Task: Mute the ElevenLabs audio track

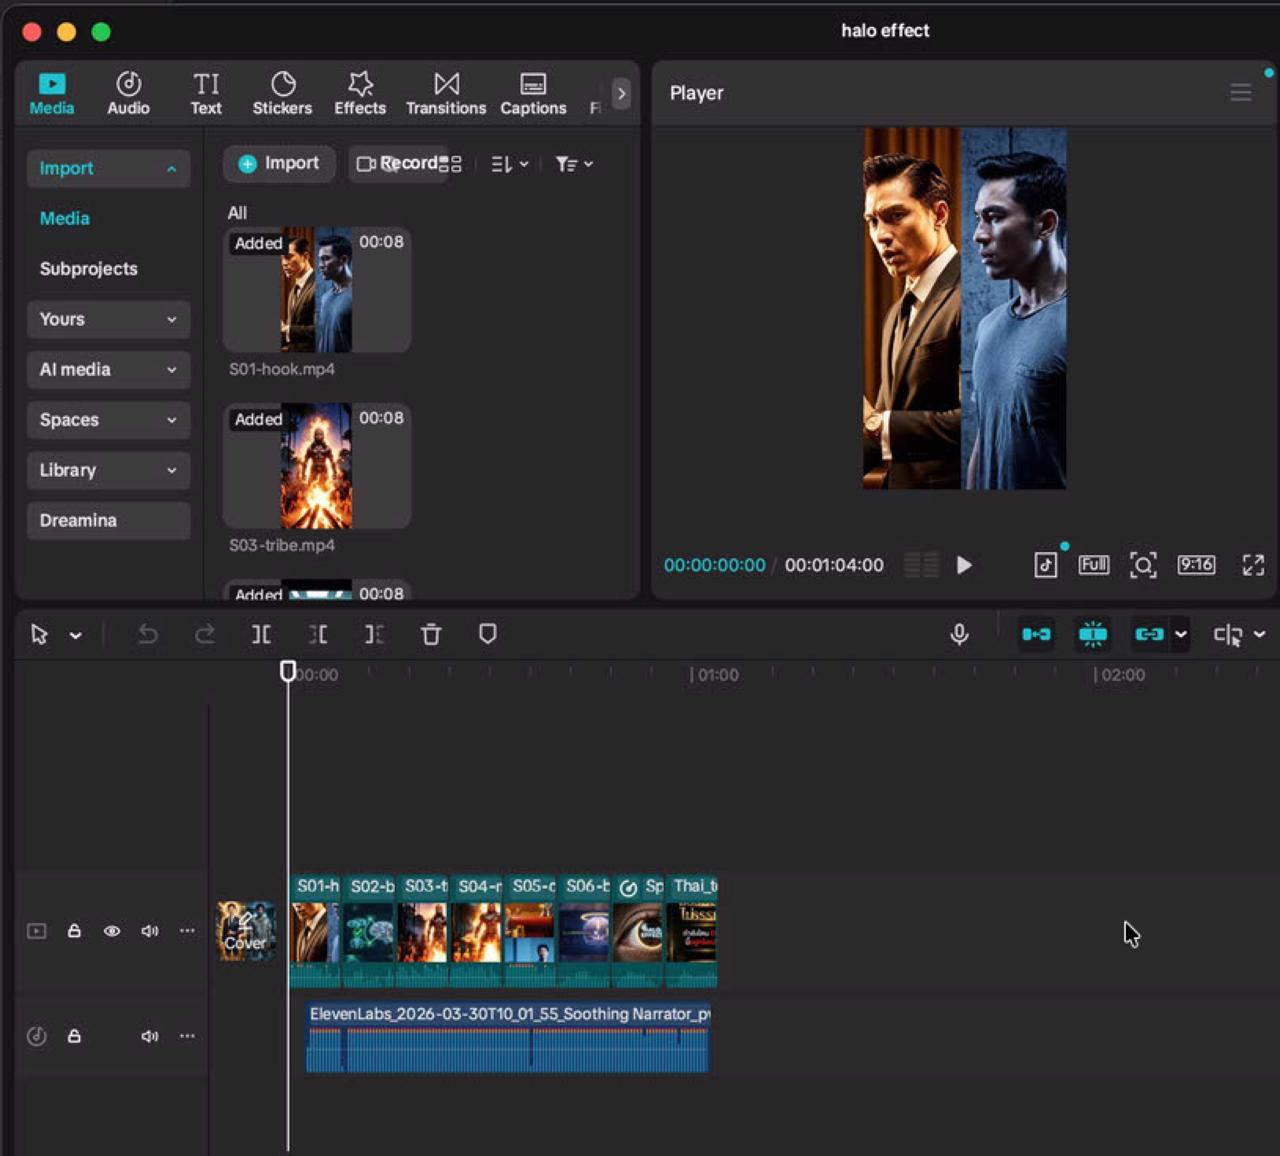Action: [150, 1036]
